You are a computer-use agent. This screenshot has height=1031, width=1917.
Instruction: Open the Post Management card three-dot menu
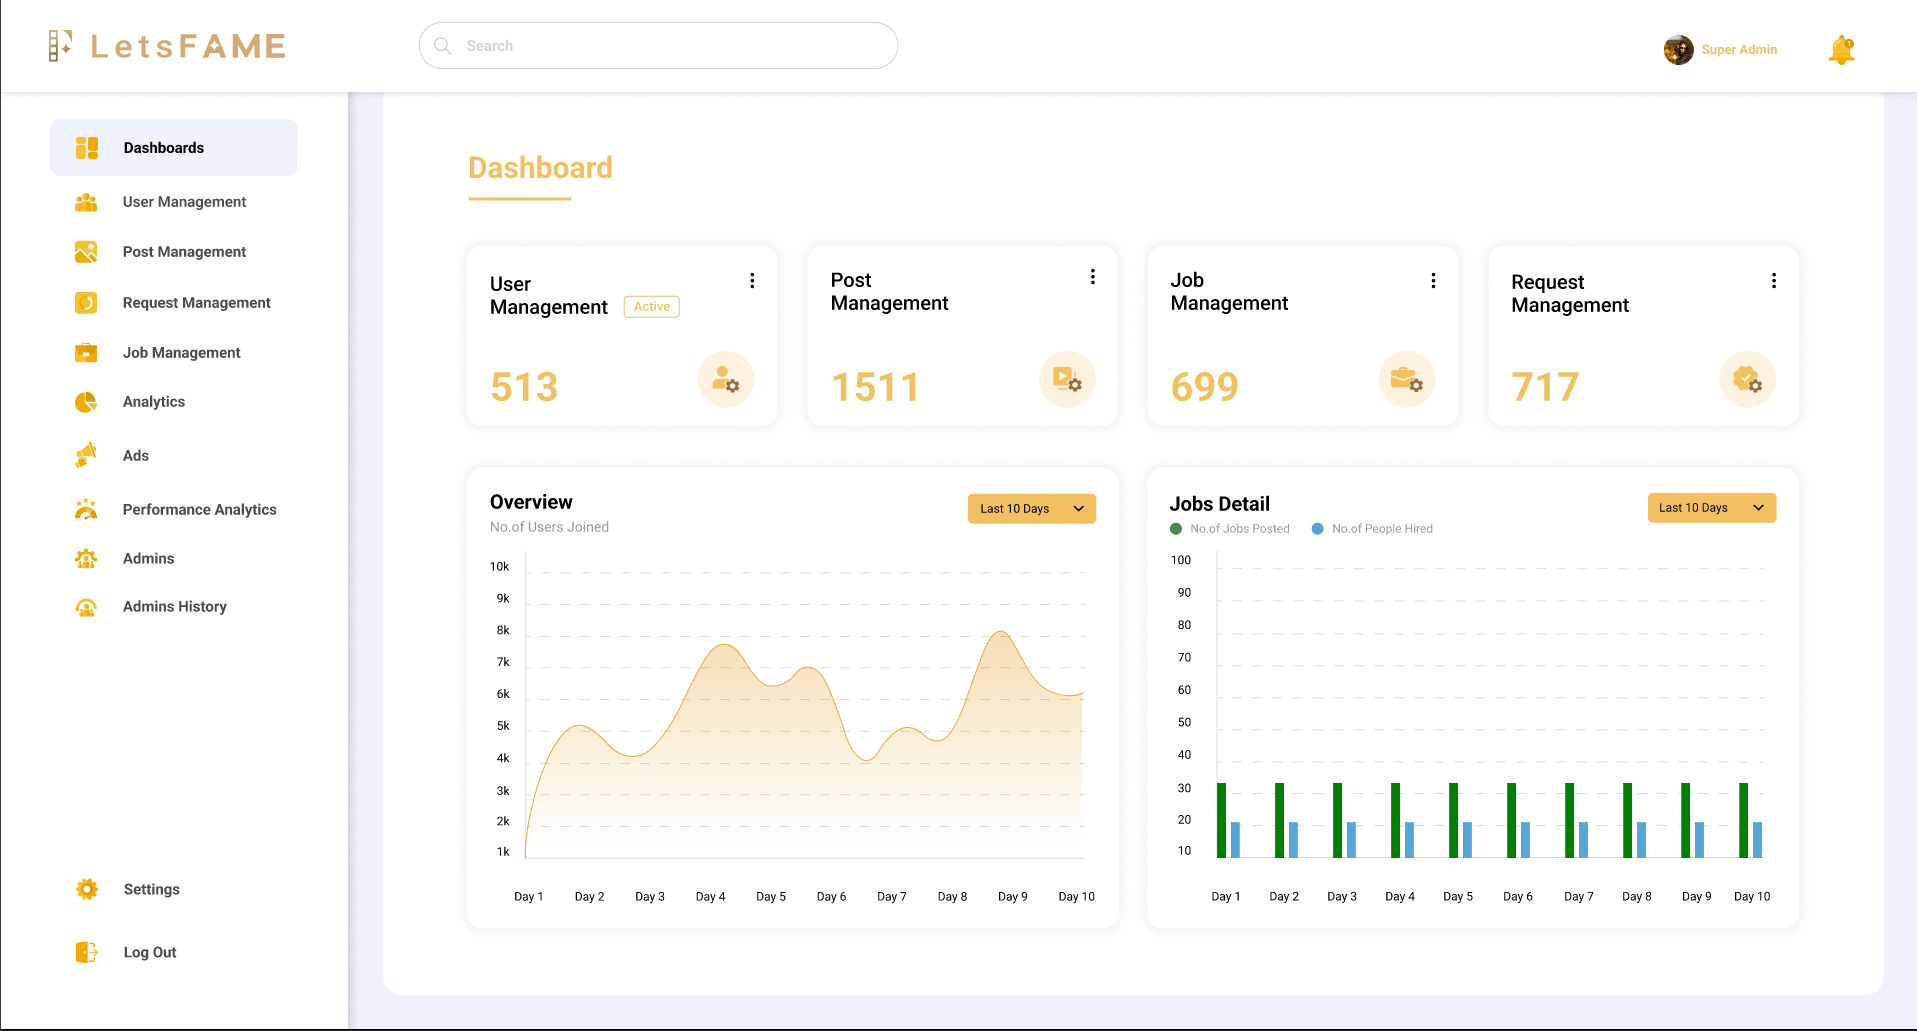pos(1093,277)
